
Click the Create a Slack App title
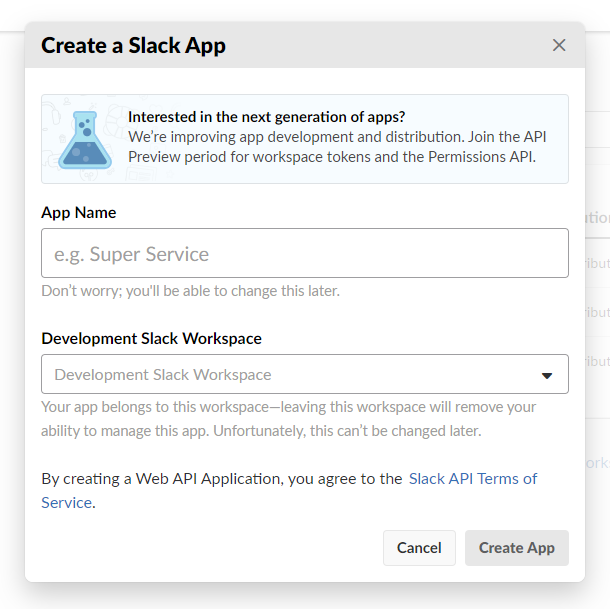133,45
